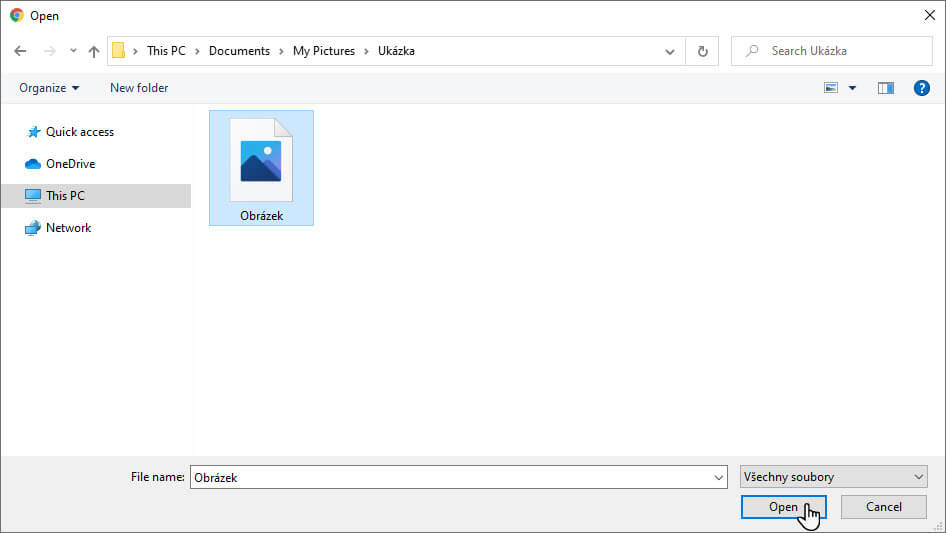Viewport: 946px width, 533px height.
Task: Expand the Organize dropdown menu
Action: pyautogui.click(x=49, y=88)
